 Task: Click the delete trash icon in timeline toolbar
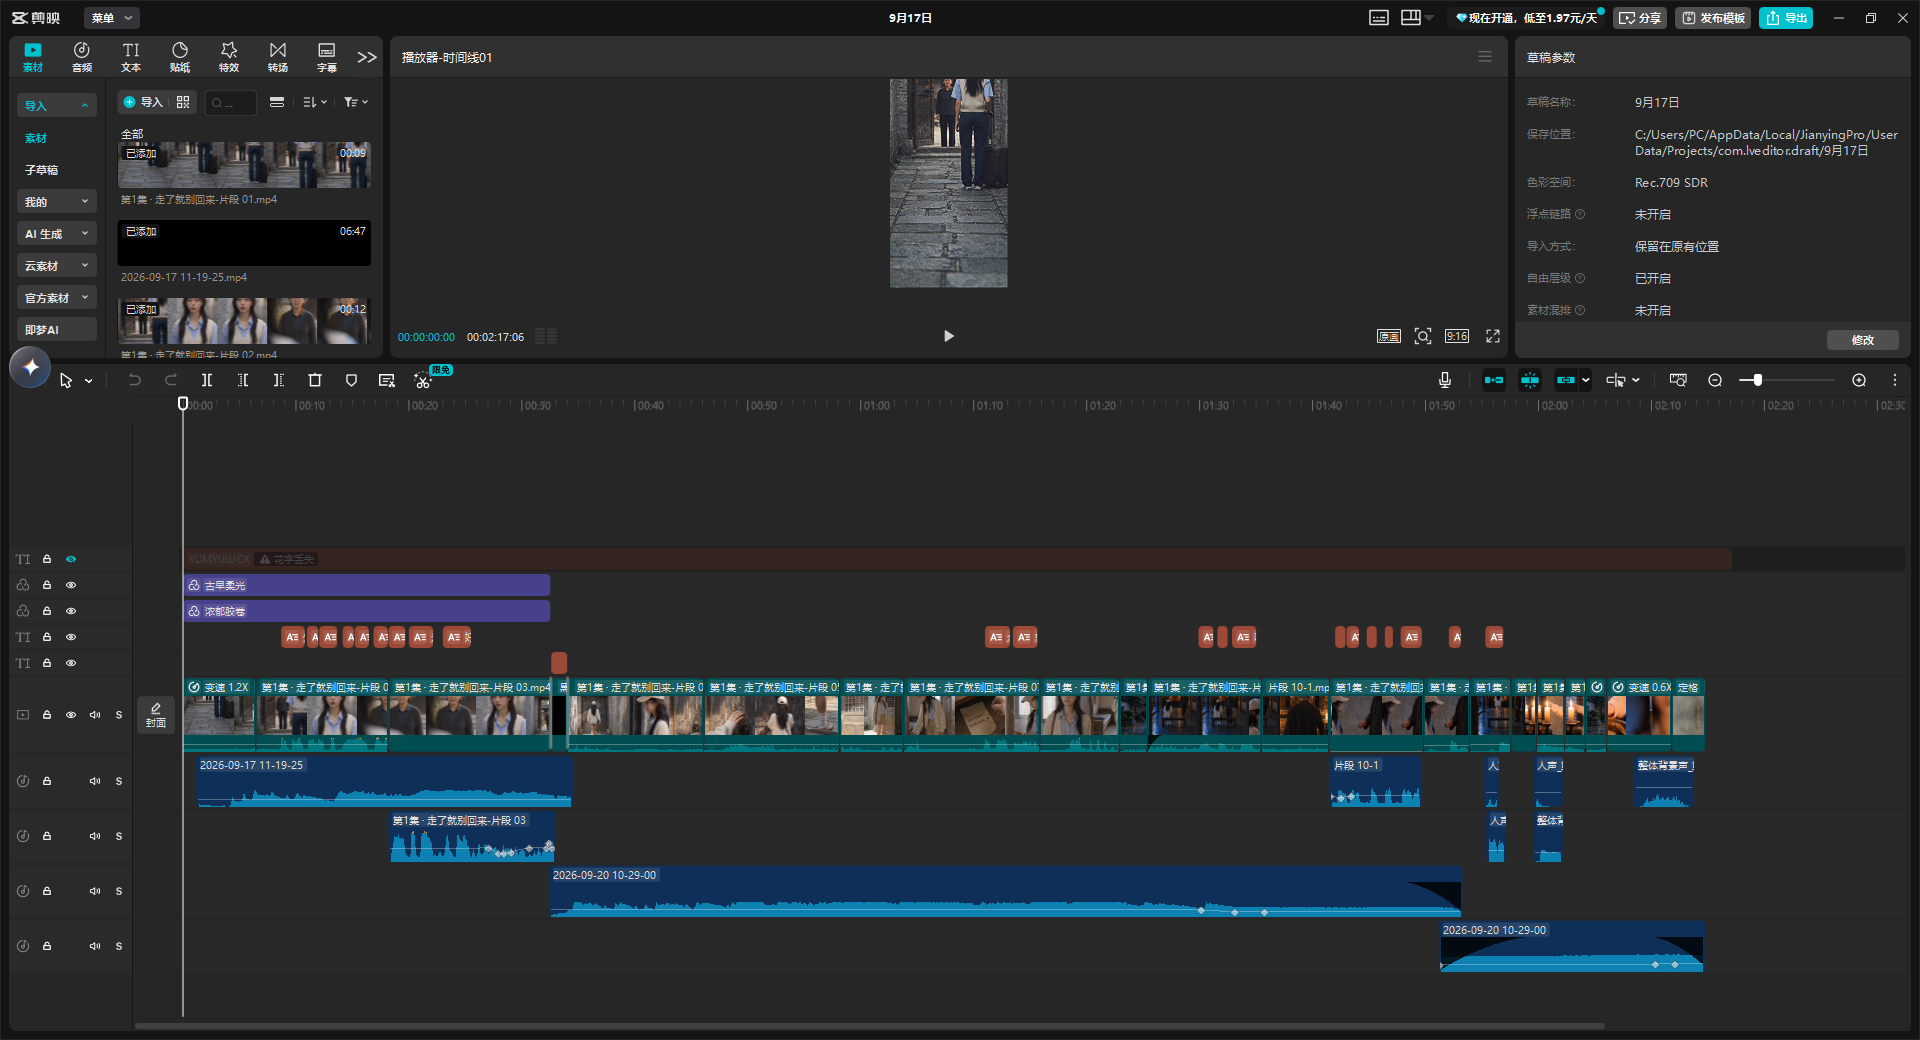(315, 380)
